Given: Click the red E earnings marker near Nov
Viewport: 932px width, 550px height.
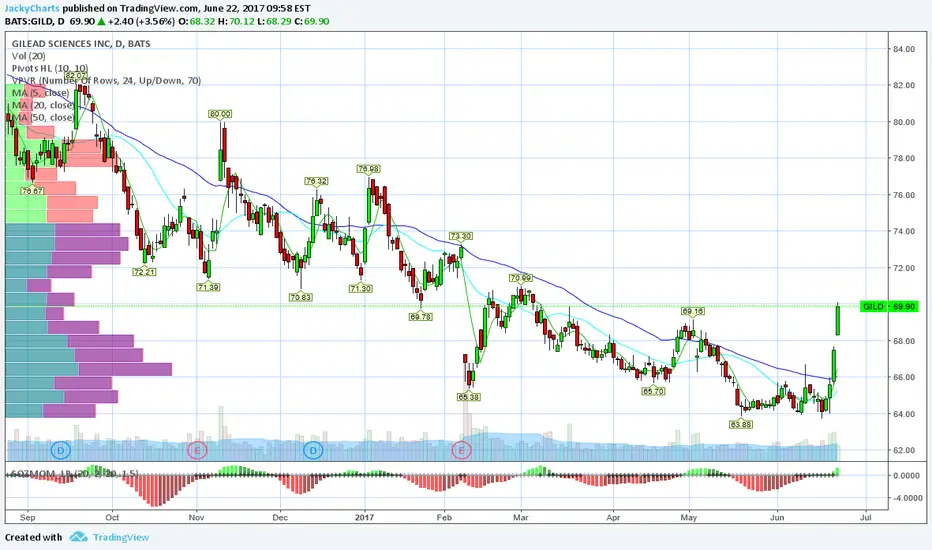Looking at the screenshot, I should point(197,450).
